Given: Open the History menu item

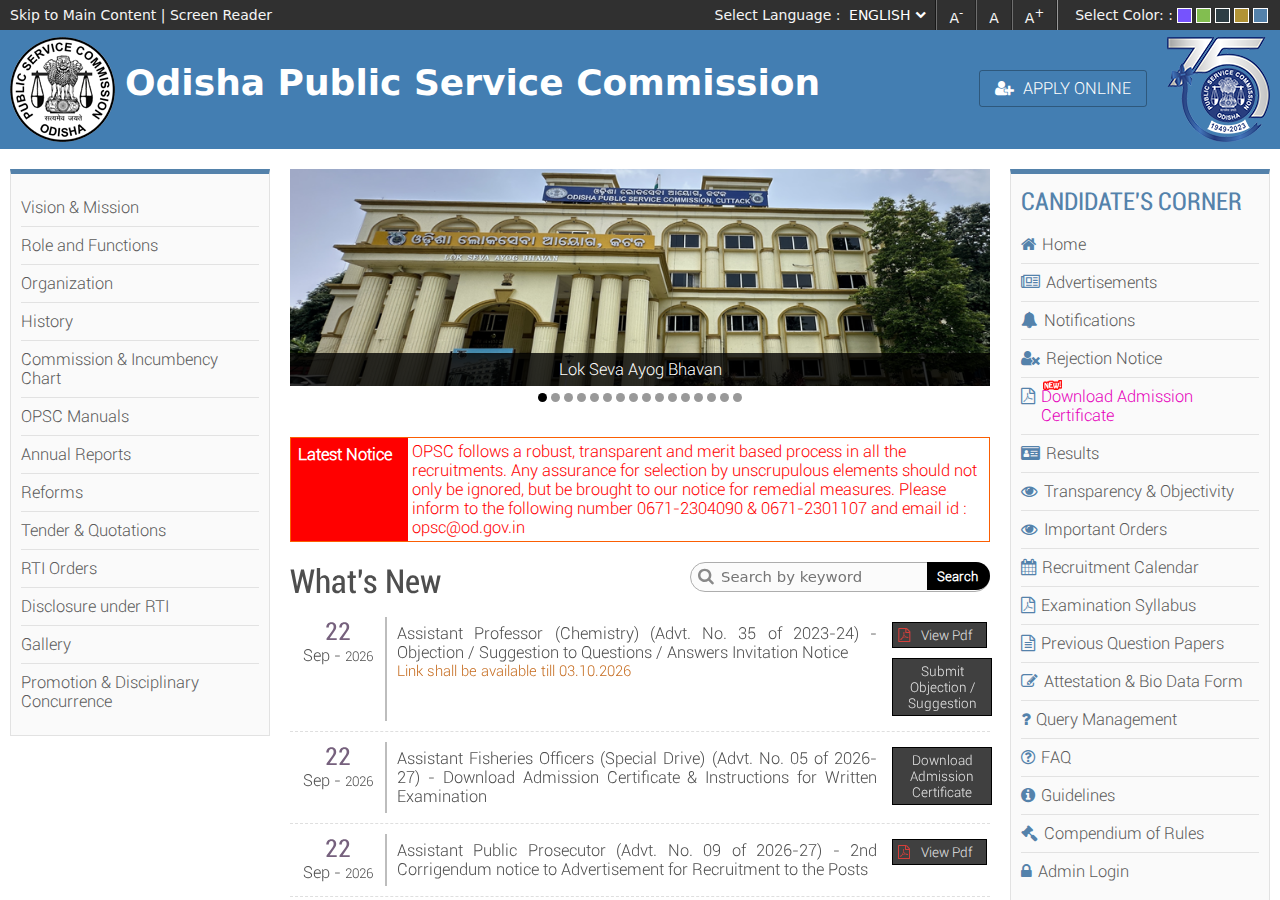Looking at the screenshot, I should click(x=47, y=322).
